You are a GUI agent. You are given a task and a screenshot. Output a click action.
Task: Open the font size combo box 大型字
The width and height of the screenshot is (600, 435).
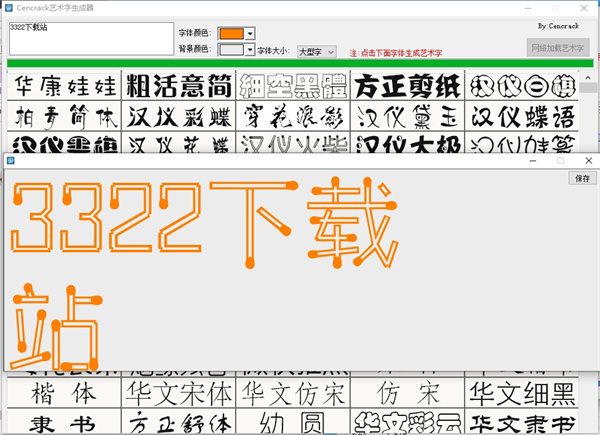[x=317, y=51]
